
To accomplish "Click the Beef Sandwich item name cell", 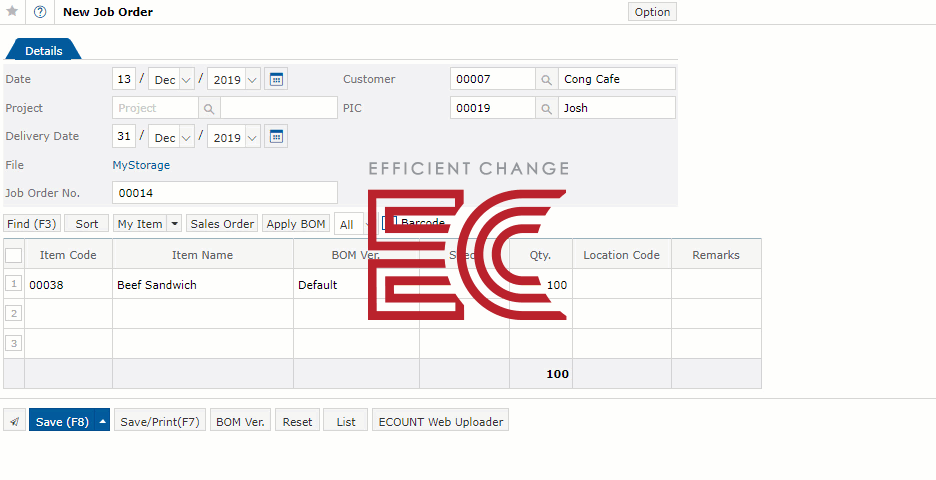I will click(202, 285).
